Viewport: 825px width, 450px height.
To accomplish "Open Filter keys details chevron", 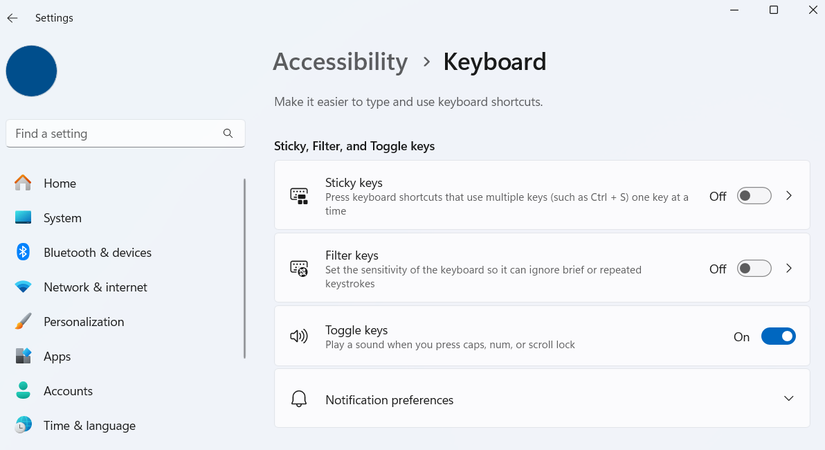I will tap(789, 268).
